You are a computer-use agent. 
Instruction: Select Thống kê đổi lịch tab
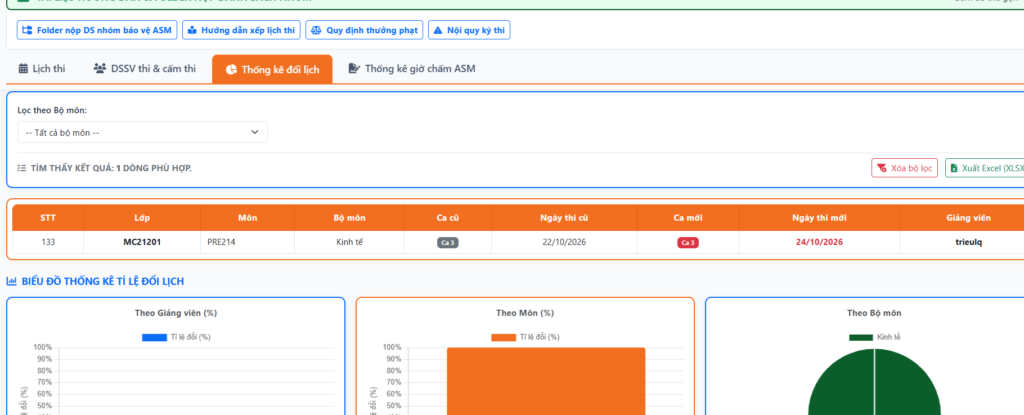[x=272, y=69]
